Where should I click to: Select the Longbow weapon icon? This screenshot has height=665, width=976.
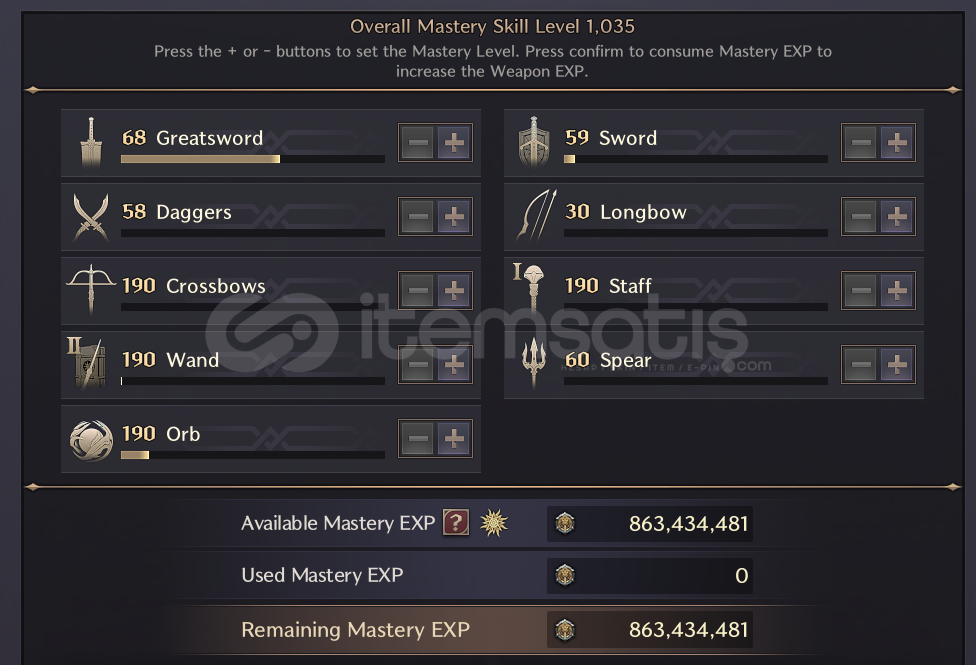click(x=534, y=217)
